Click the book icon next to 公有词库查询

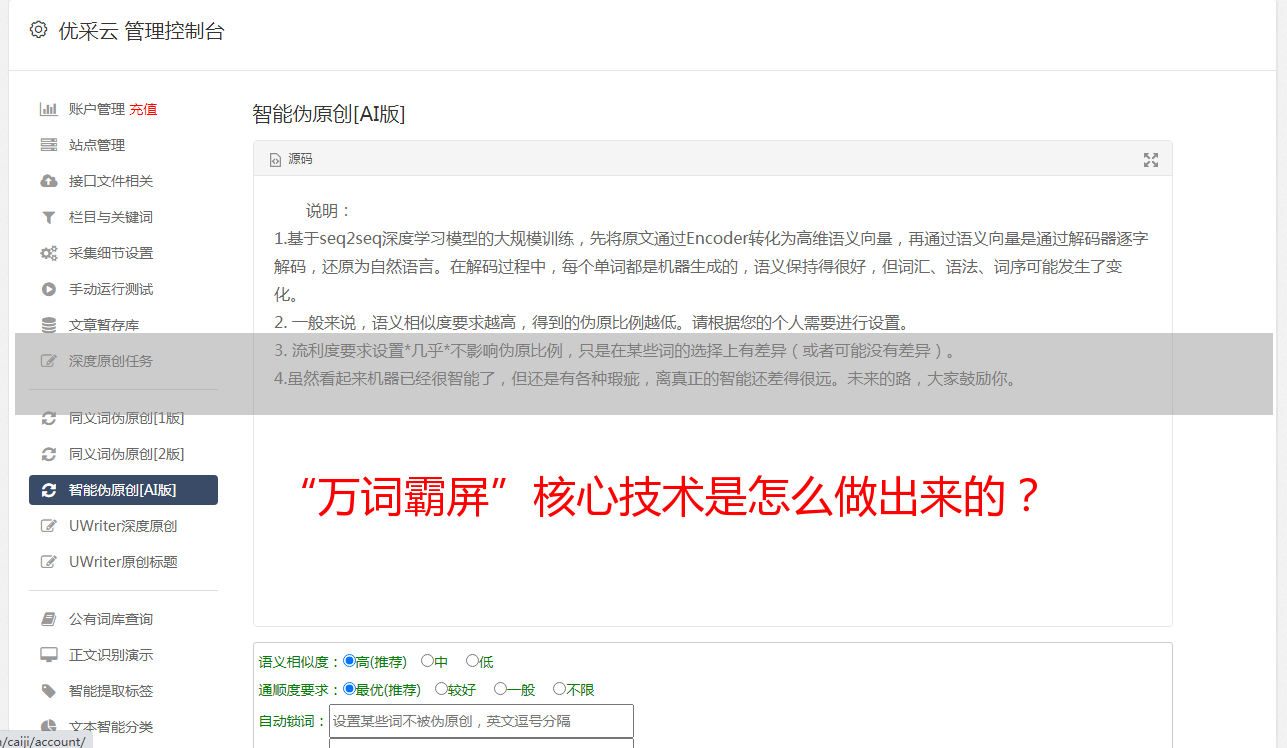coord(48,619)
